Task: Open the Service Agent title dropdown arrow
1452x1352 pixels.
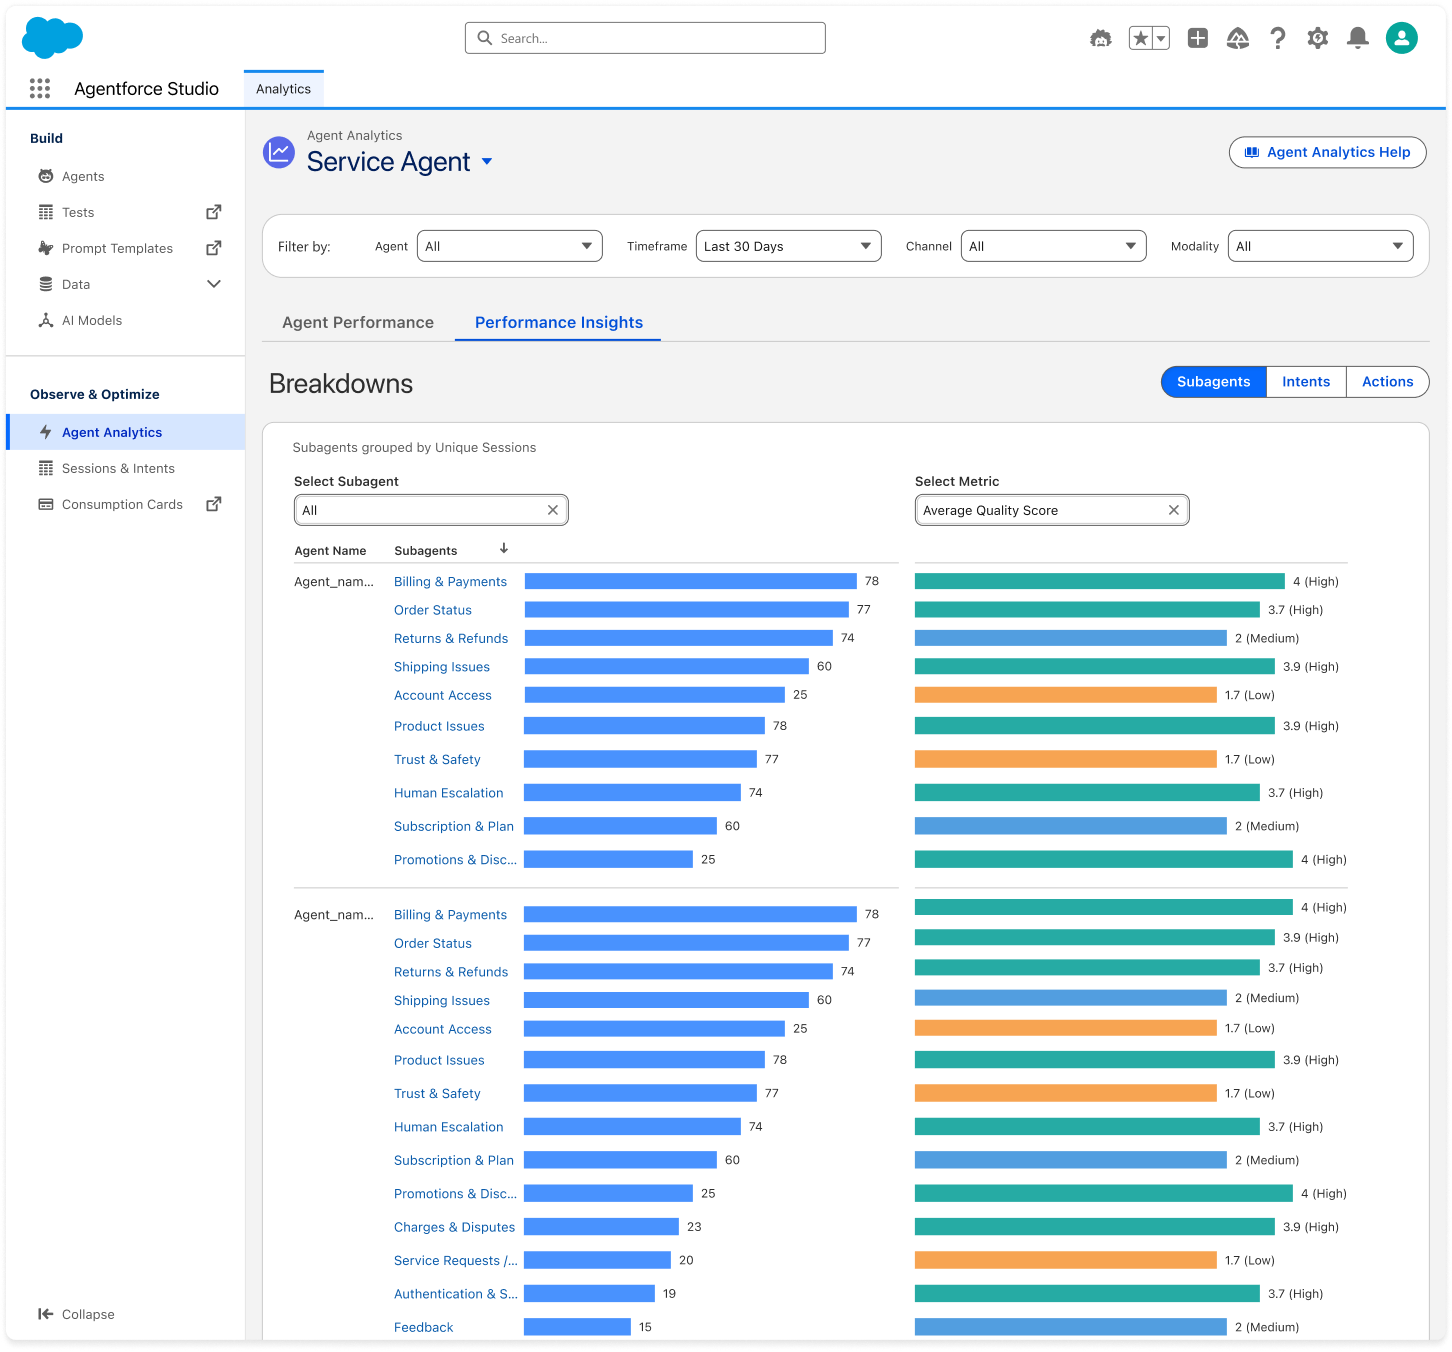Action: 487,161
